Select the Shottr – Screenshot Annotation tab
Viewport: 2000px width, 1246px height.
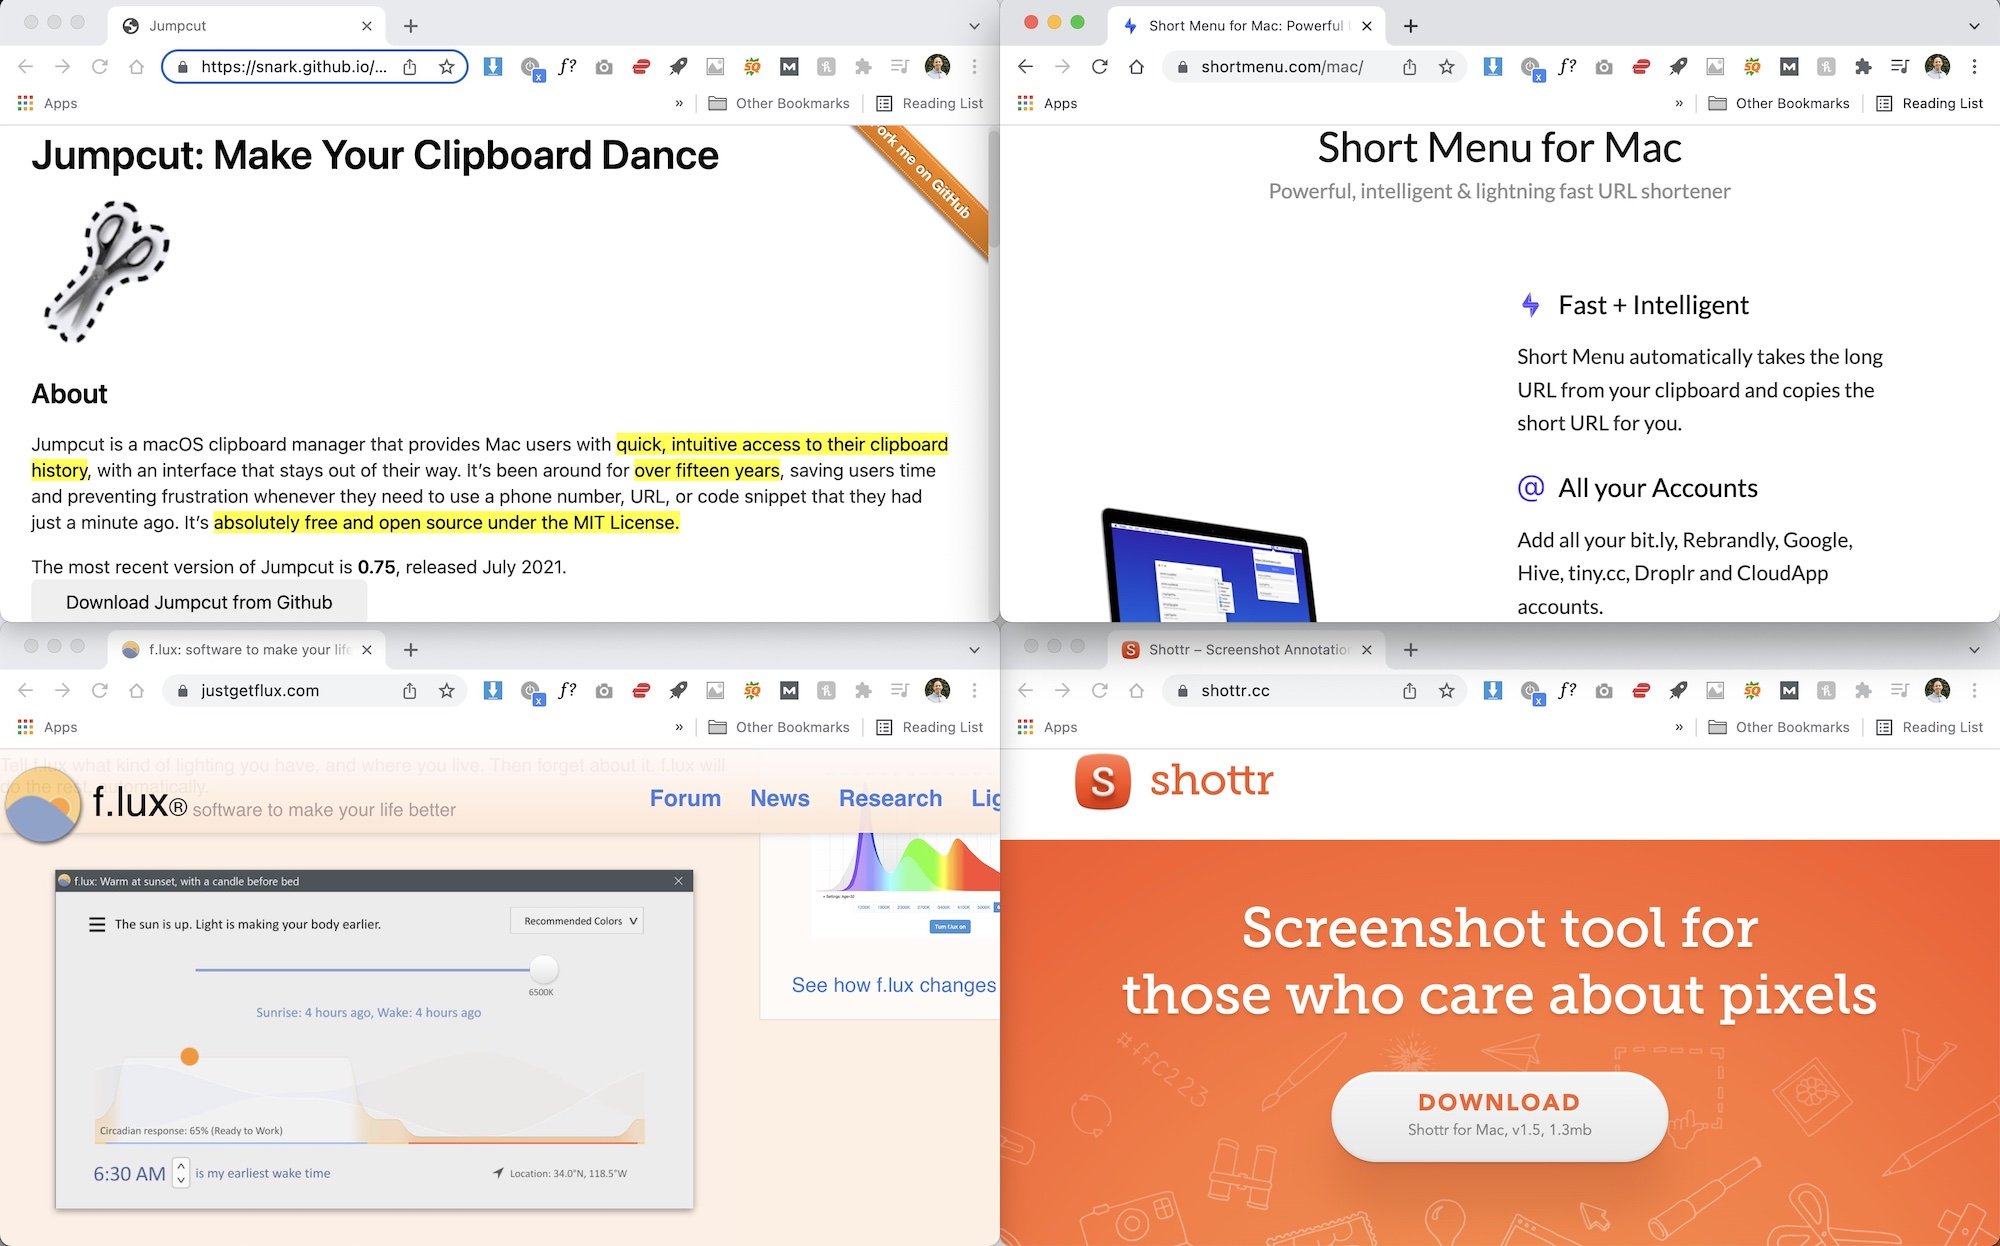pos(1245,650)
